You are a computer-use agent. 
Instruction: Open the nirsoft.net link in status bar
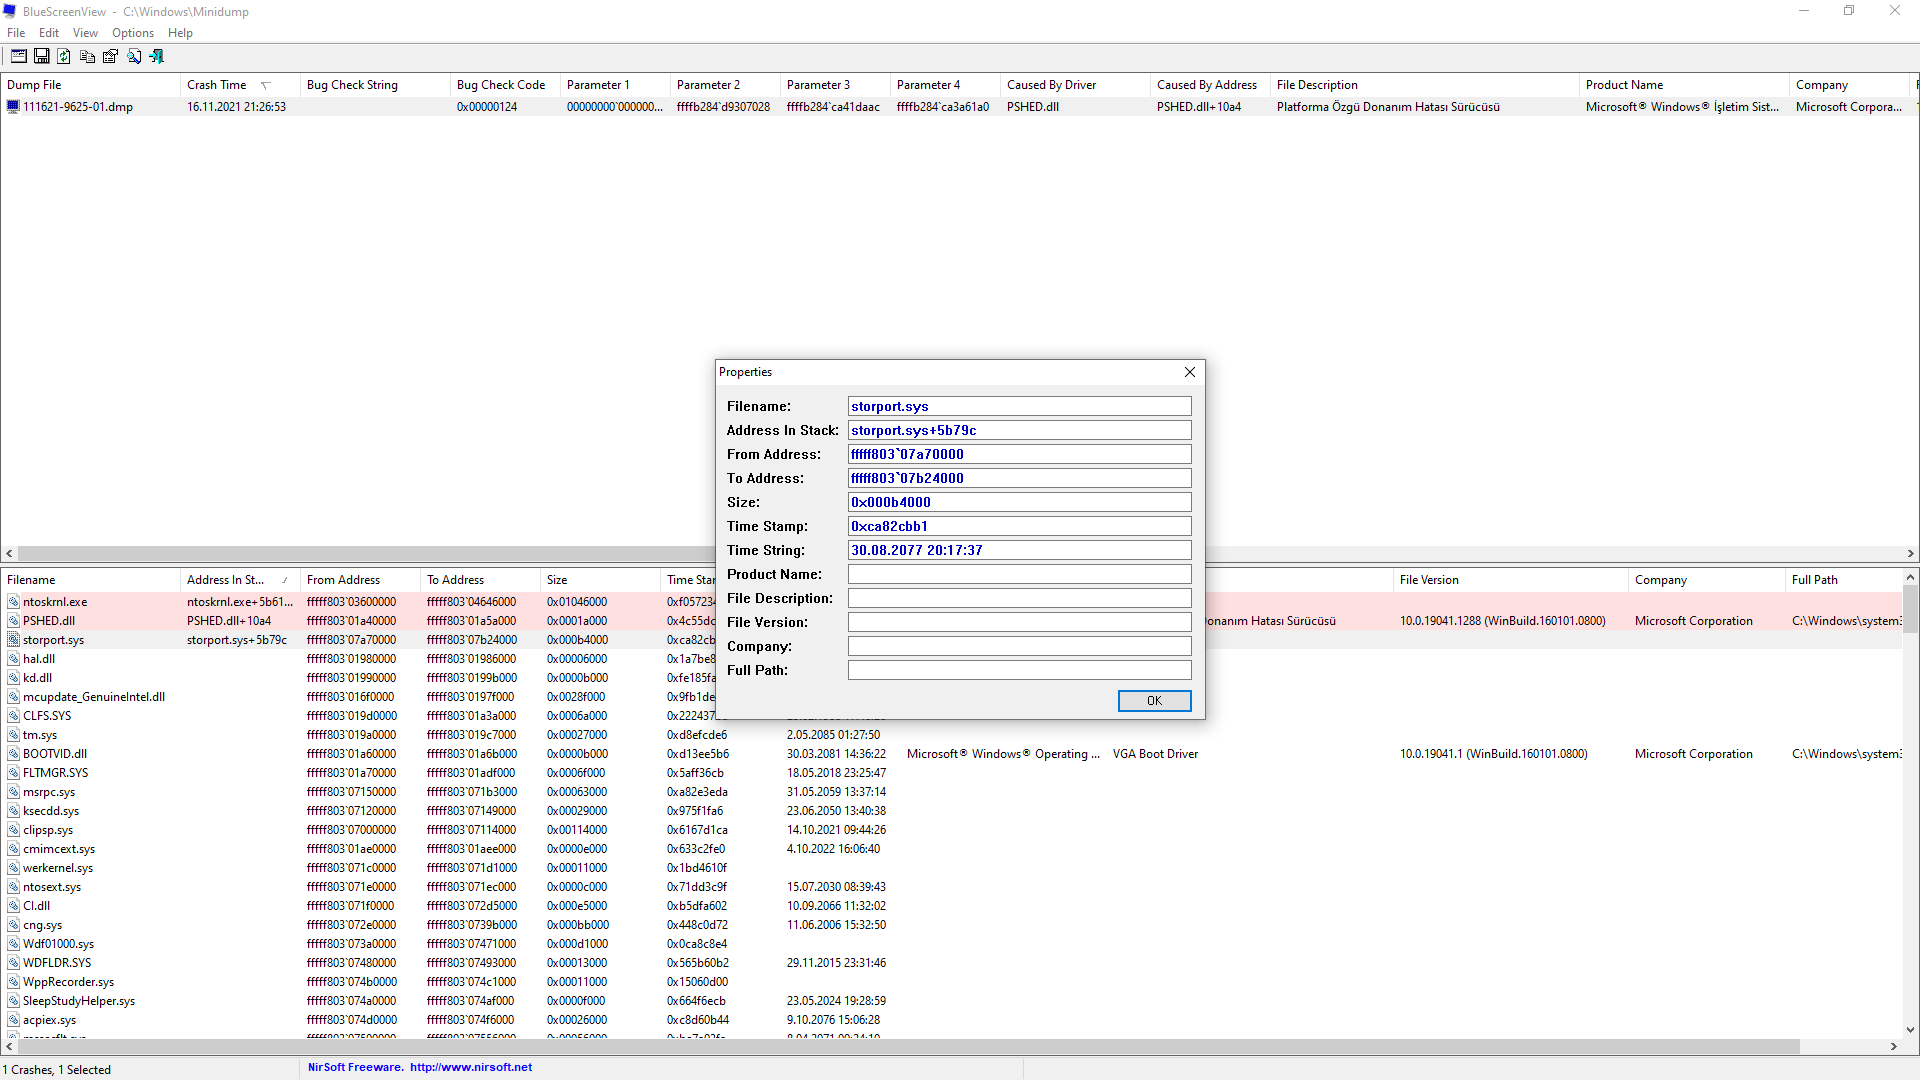click(x=470, y=1067)
